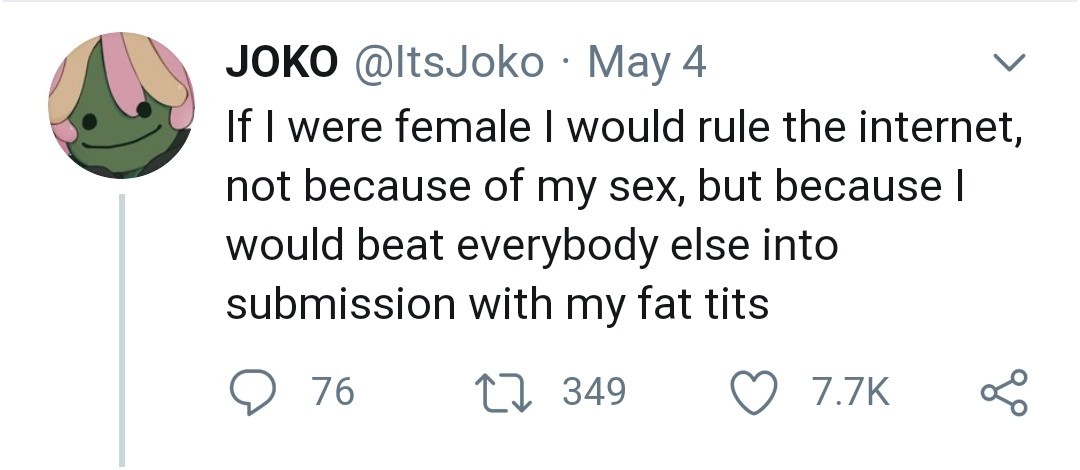Open the tweet by clicking its text
The image size is (1080, 470).
click(600, 215)
